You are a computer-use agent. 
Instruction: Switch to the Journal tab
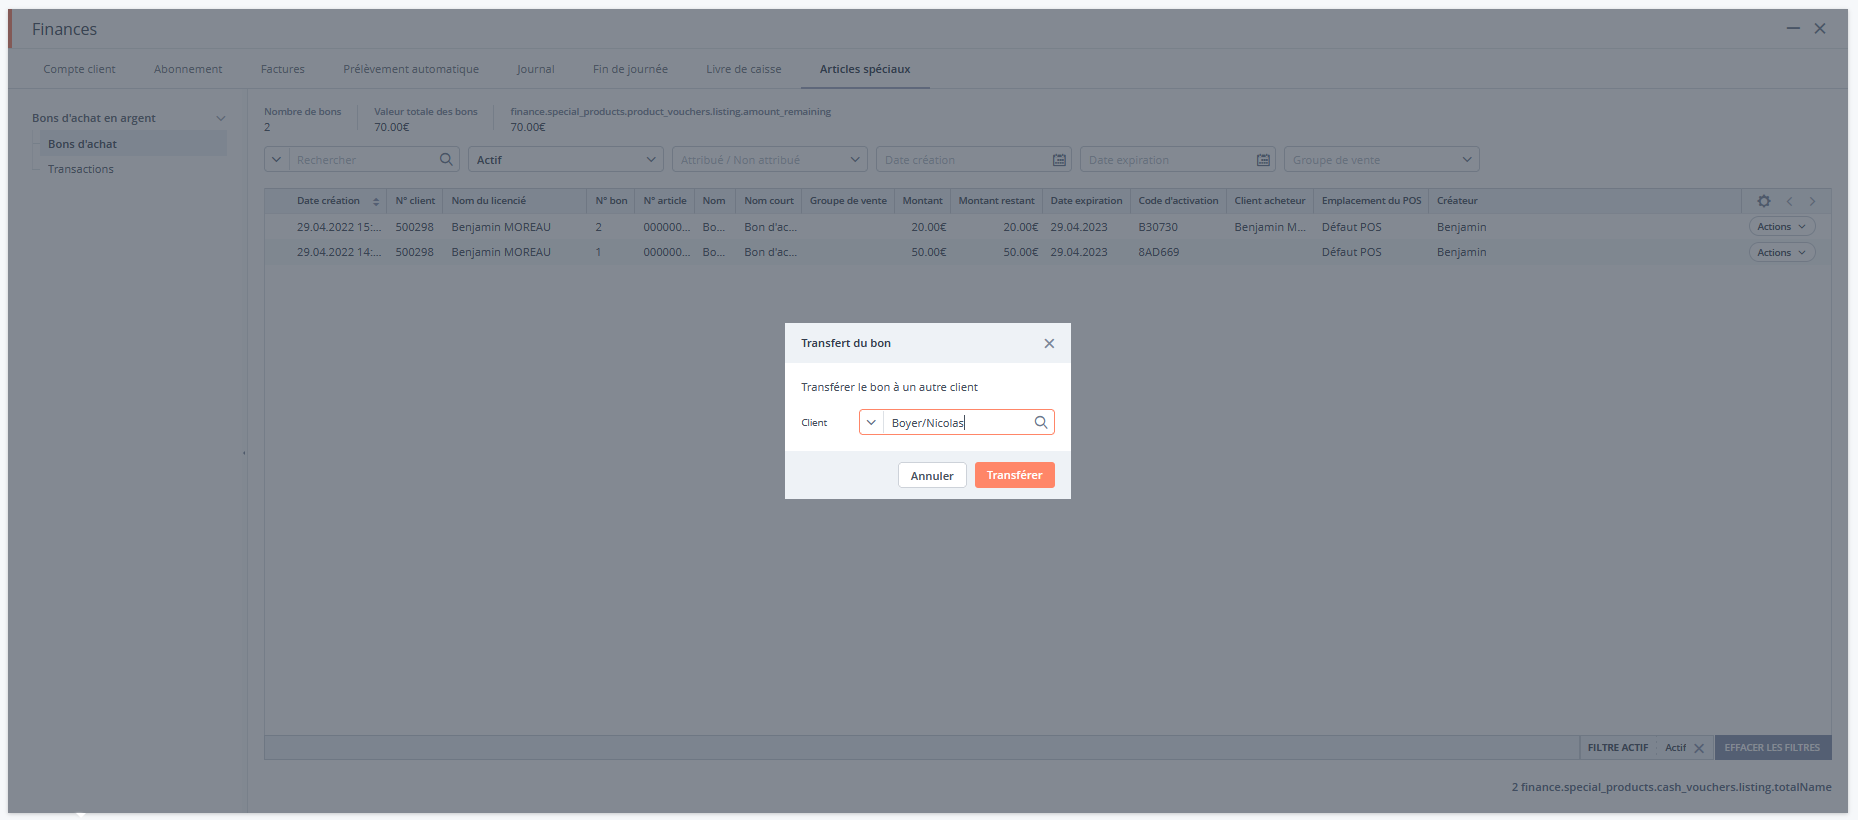[x=535, y=69]
